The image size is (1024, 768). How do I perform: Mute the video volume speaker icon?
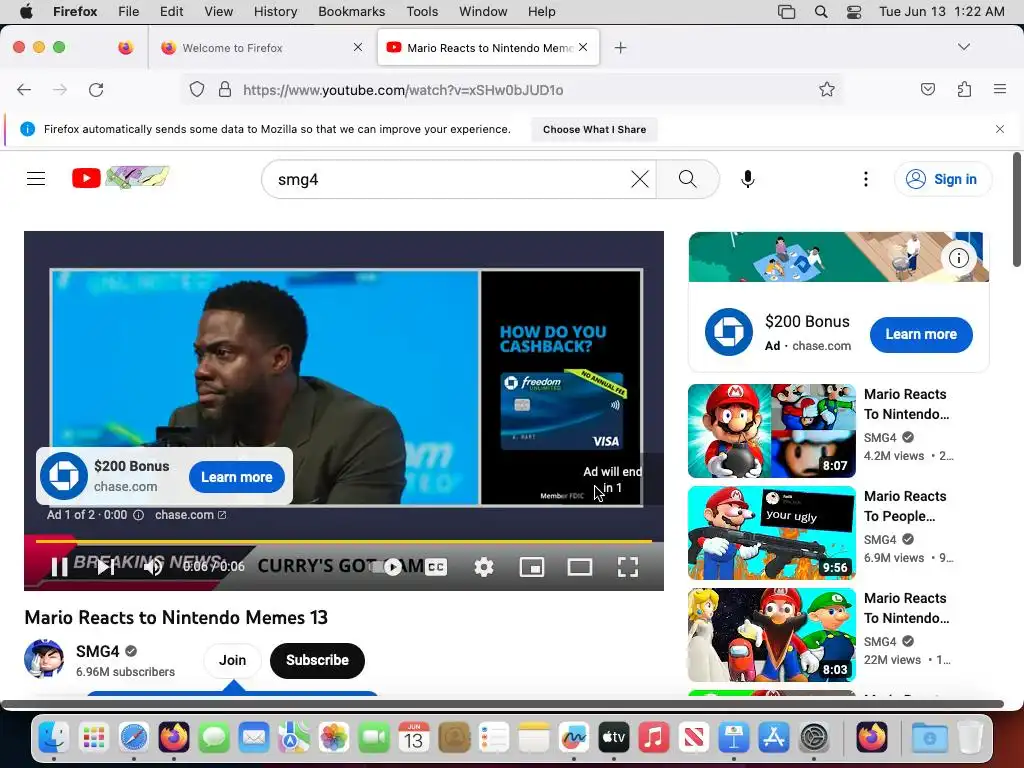[153, 567]
